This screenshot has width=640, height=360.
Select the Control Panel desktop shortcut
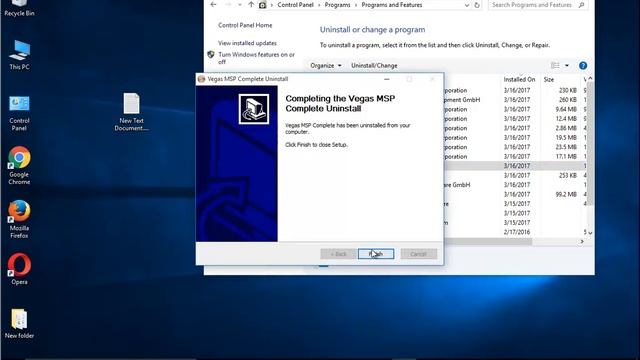coord(19,113)
